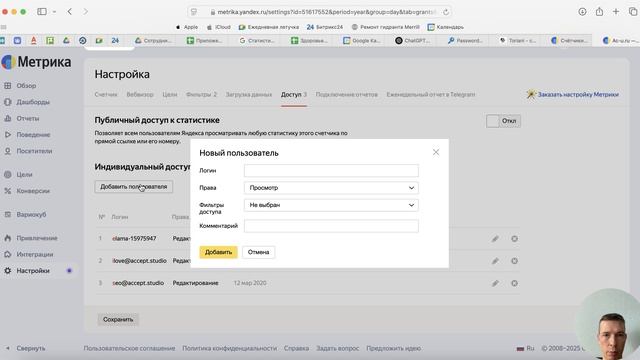The width and height of the screenshot is (640, 360).
Task: Switch to the Вебвизор tab
Action: coord(140,94)
